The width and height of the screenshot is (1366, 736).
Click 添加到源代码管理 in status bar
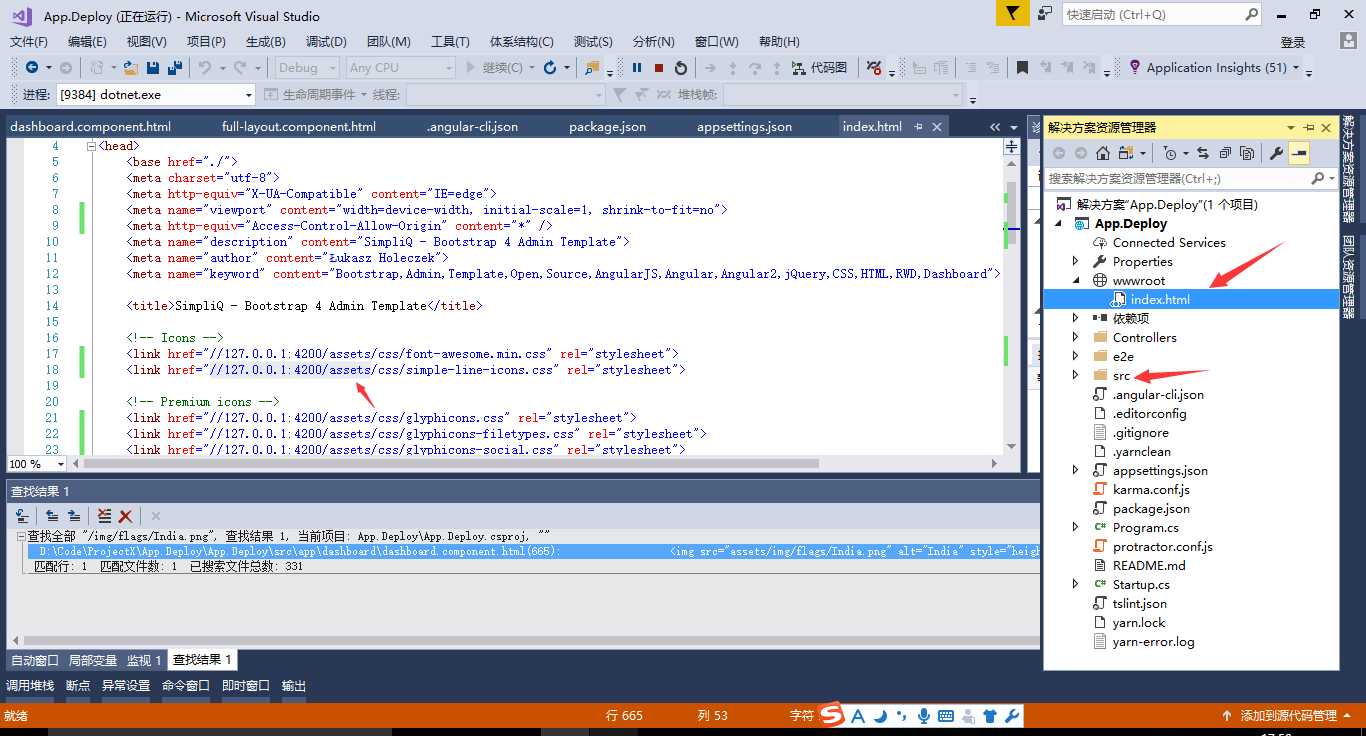(x=1288, y=716)
